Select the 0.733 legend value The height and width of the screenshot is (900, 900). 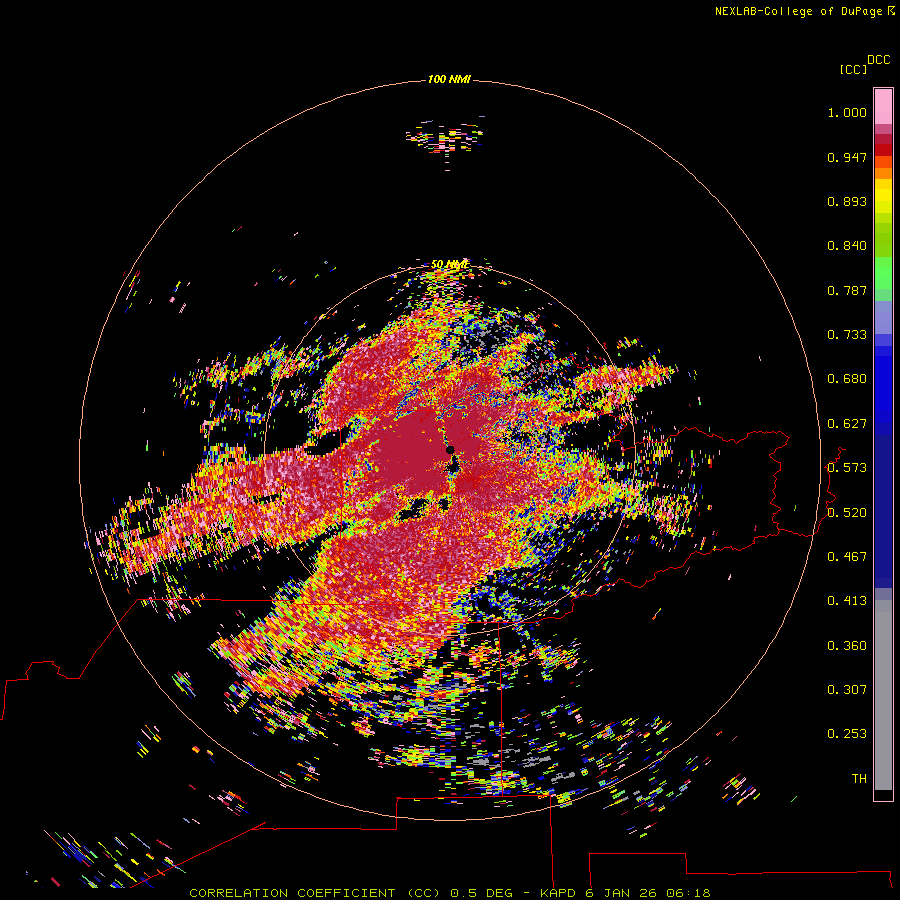click(x=847, y=335)
